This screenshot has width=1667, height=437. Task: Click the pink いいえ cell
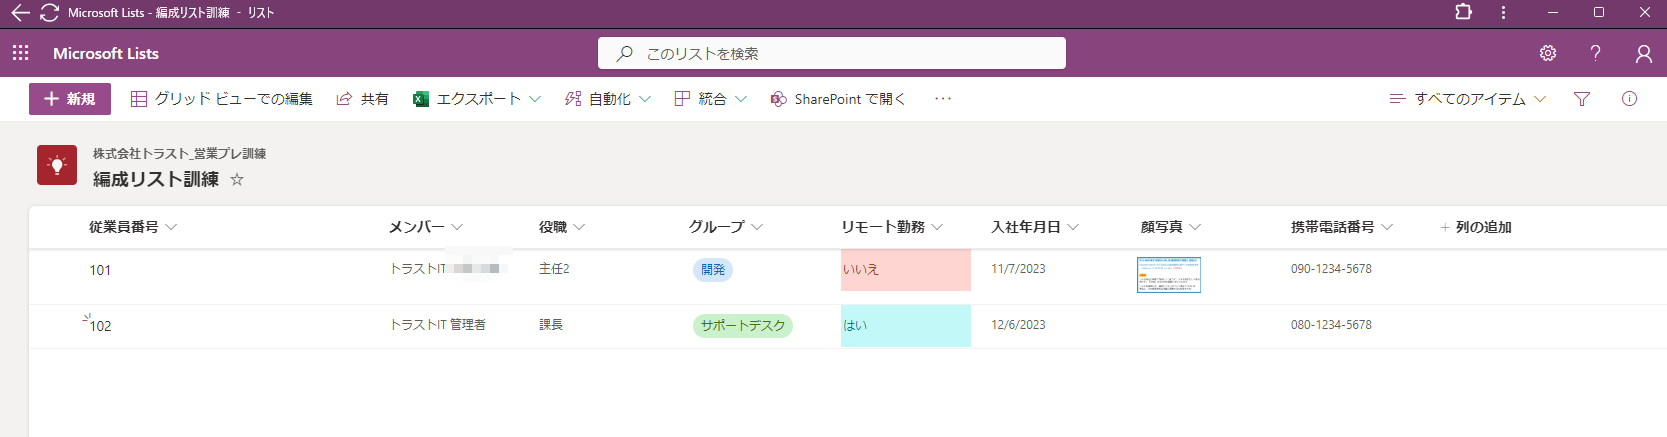pos(905,270)
